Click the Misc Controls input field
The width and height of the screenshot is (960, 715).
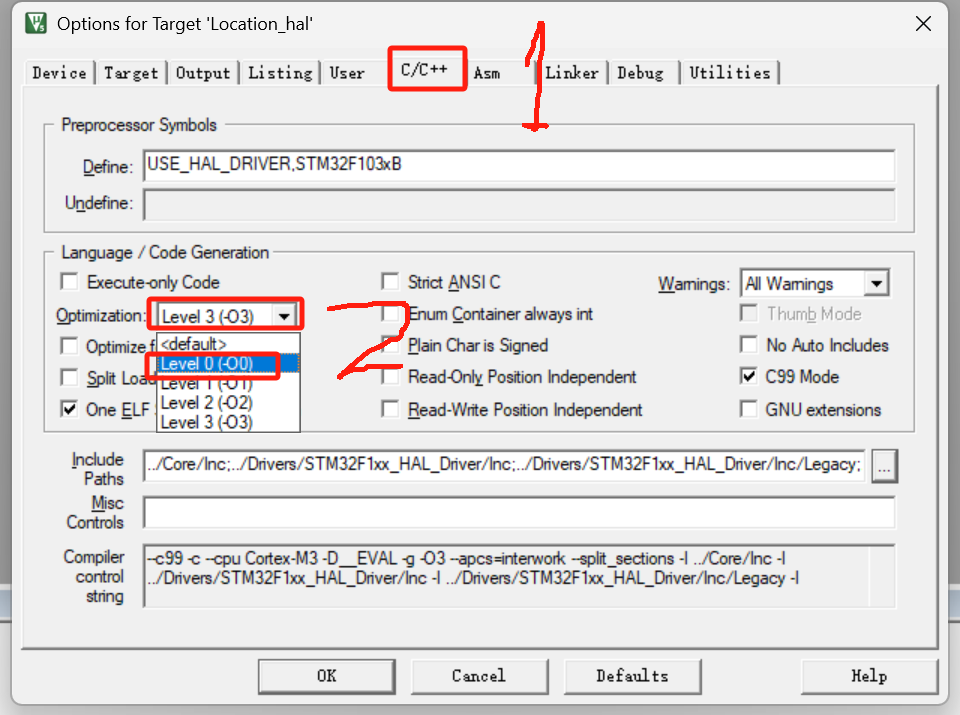click(519, 512)
